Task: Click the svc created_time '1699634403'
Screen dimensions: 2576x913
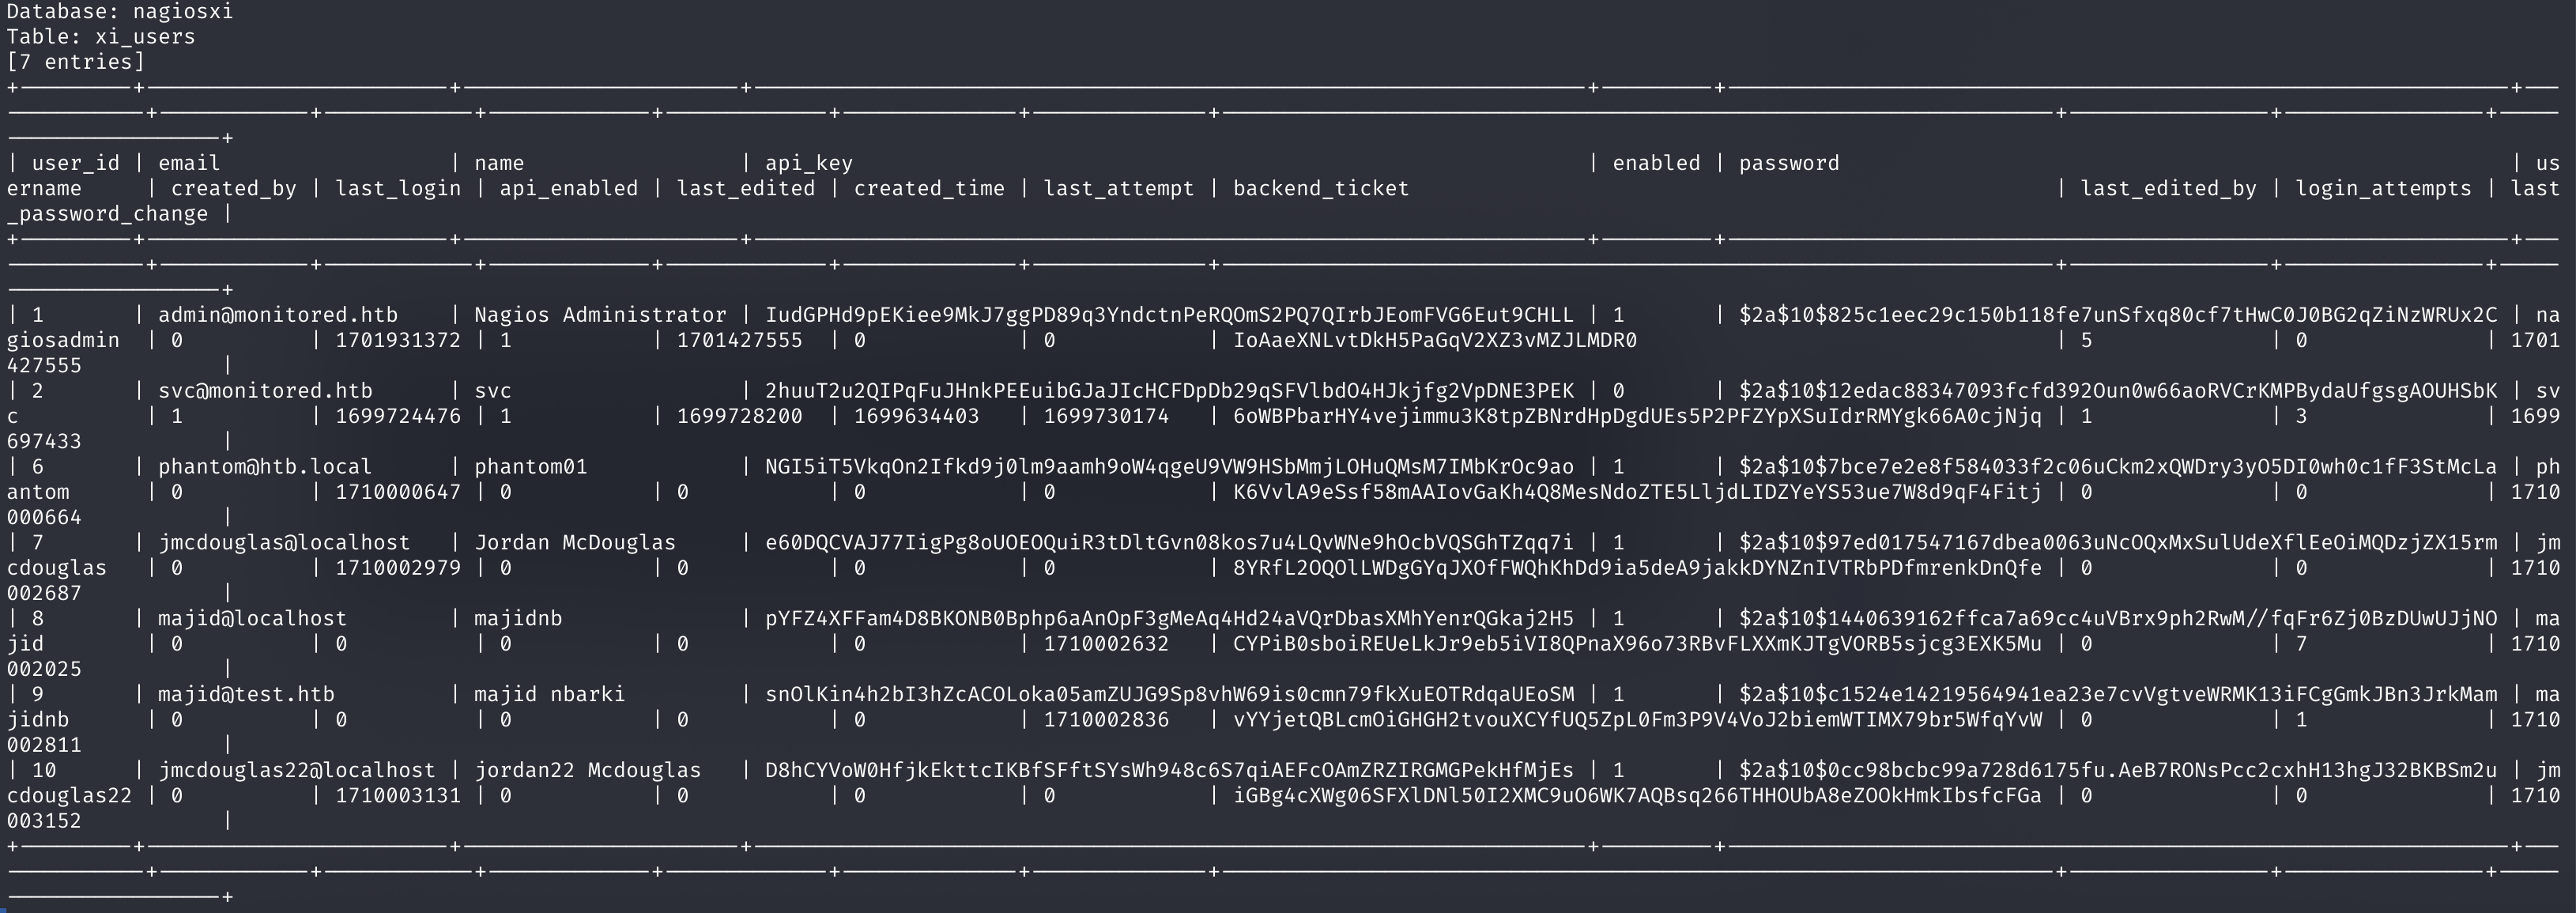Action: [917, 416]
